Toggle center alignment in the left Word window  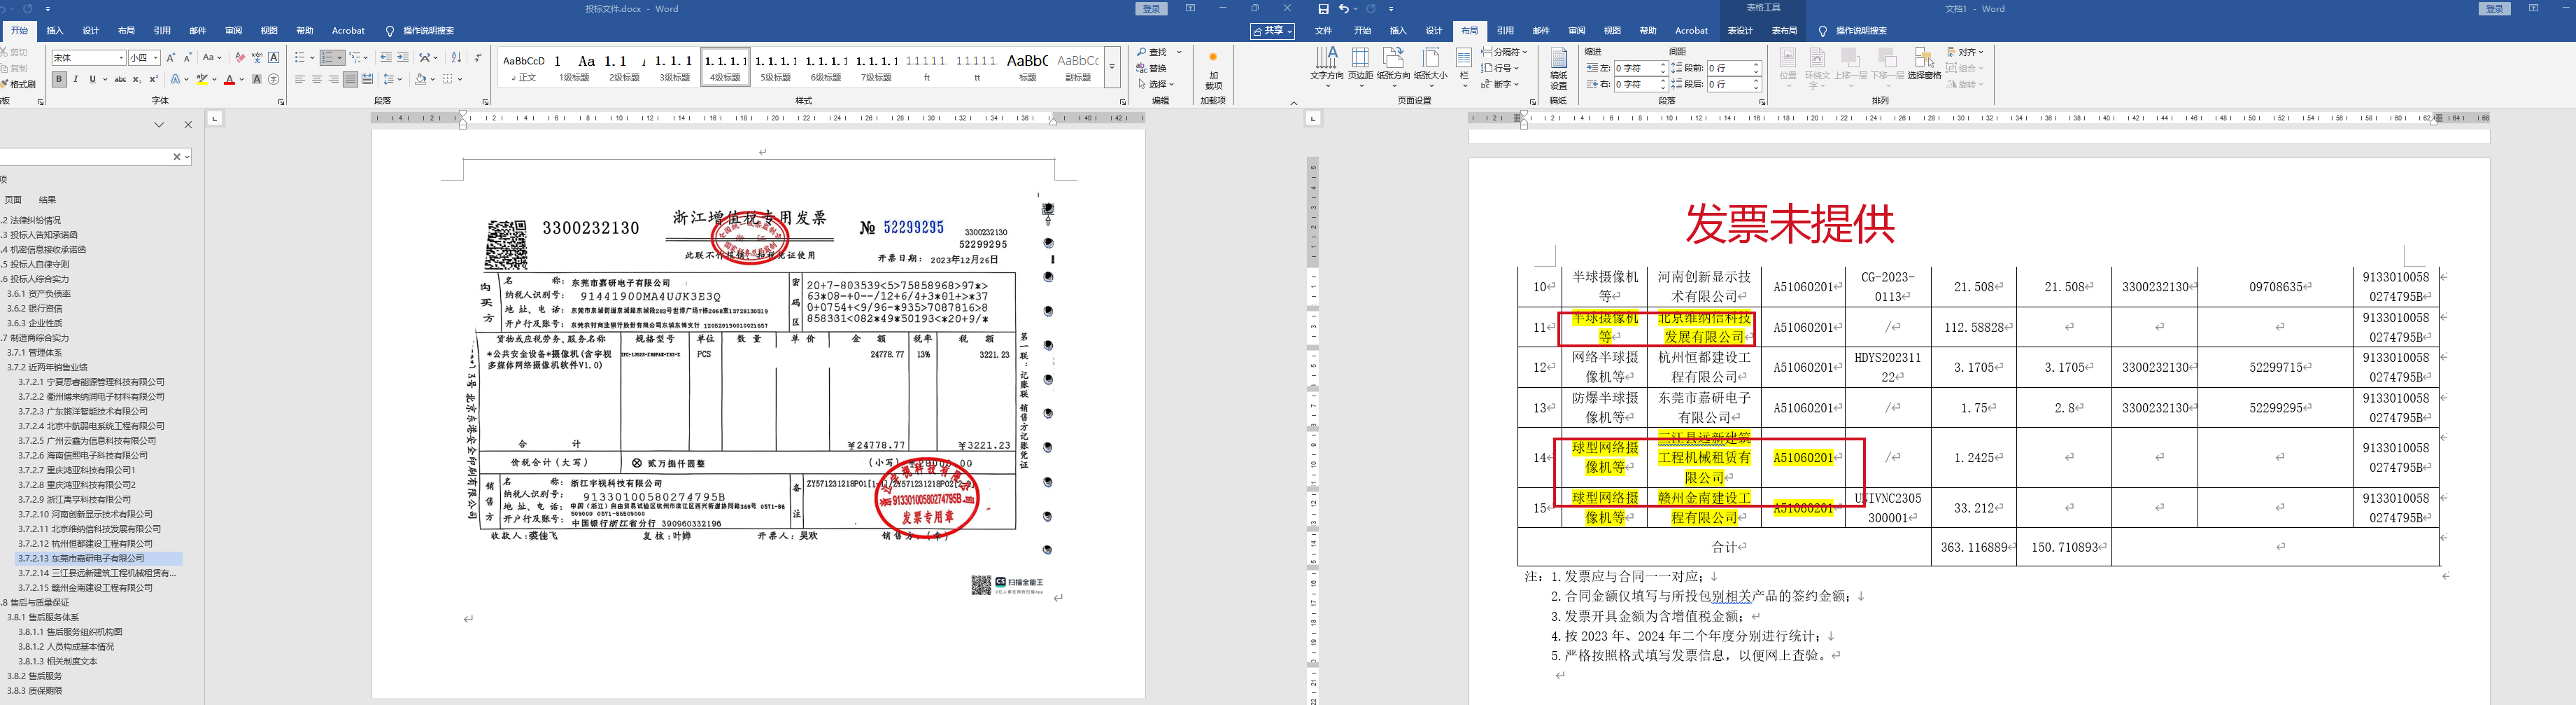click(317, 79)
